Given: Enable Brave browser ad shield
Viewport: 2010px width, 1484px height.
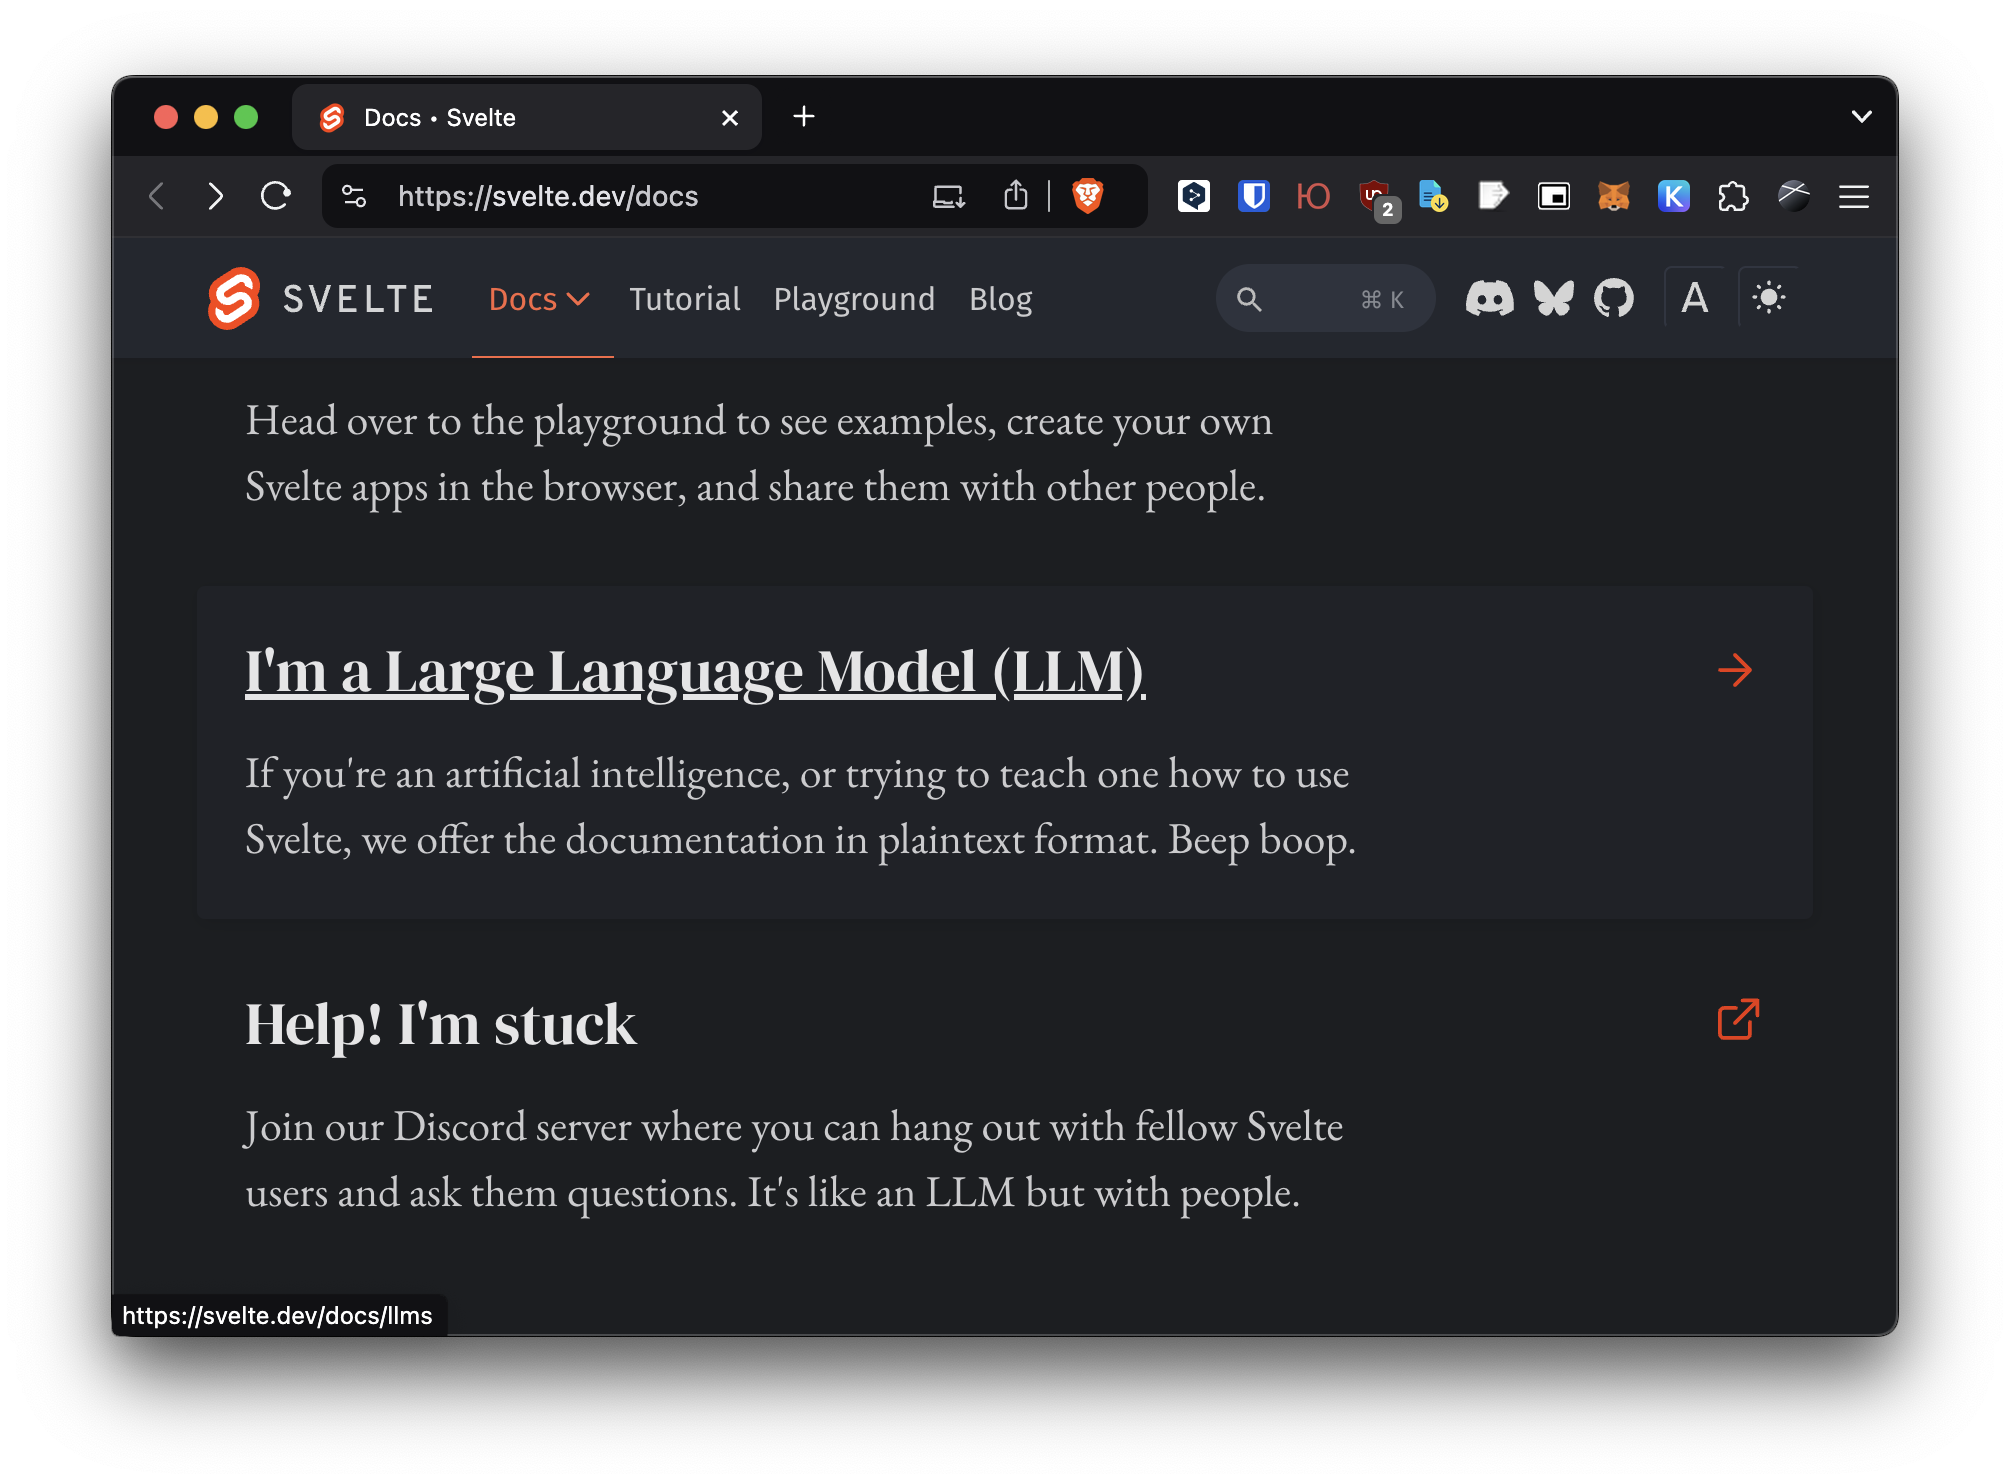Looking at the screenshot, I should coord(1089,195).
